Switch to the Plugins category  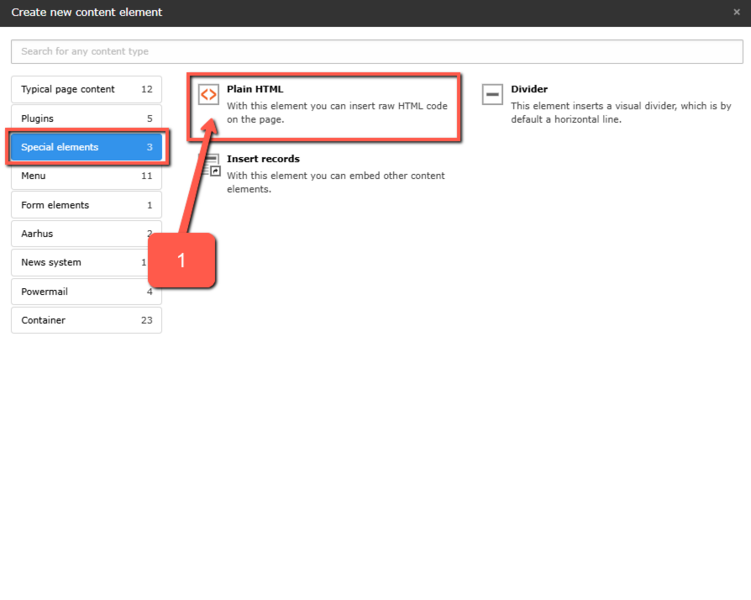point(86,118)
